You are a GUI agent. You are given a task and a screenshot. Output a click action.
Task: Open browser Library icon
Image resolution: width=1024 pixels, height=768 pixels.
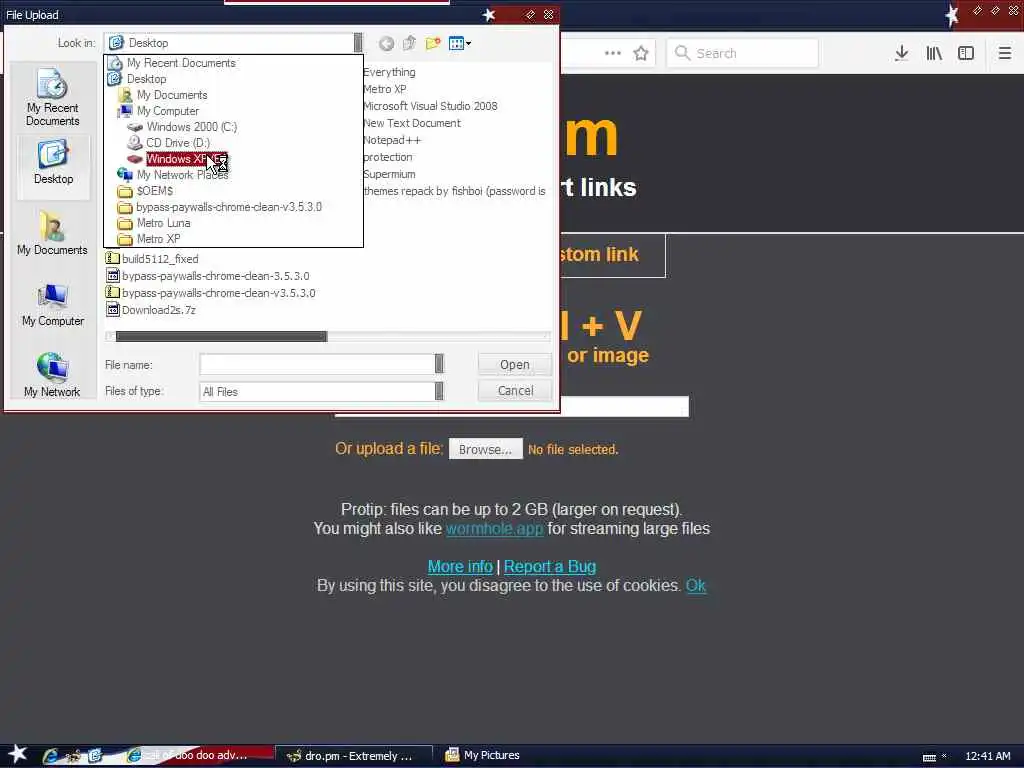(x=934, y=53)
